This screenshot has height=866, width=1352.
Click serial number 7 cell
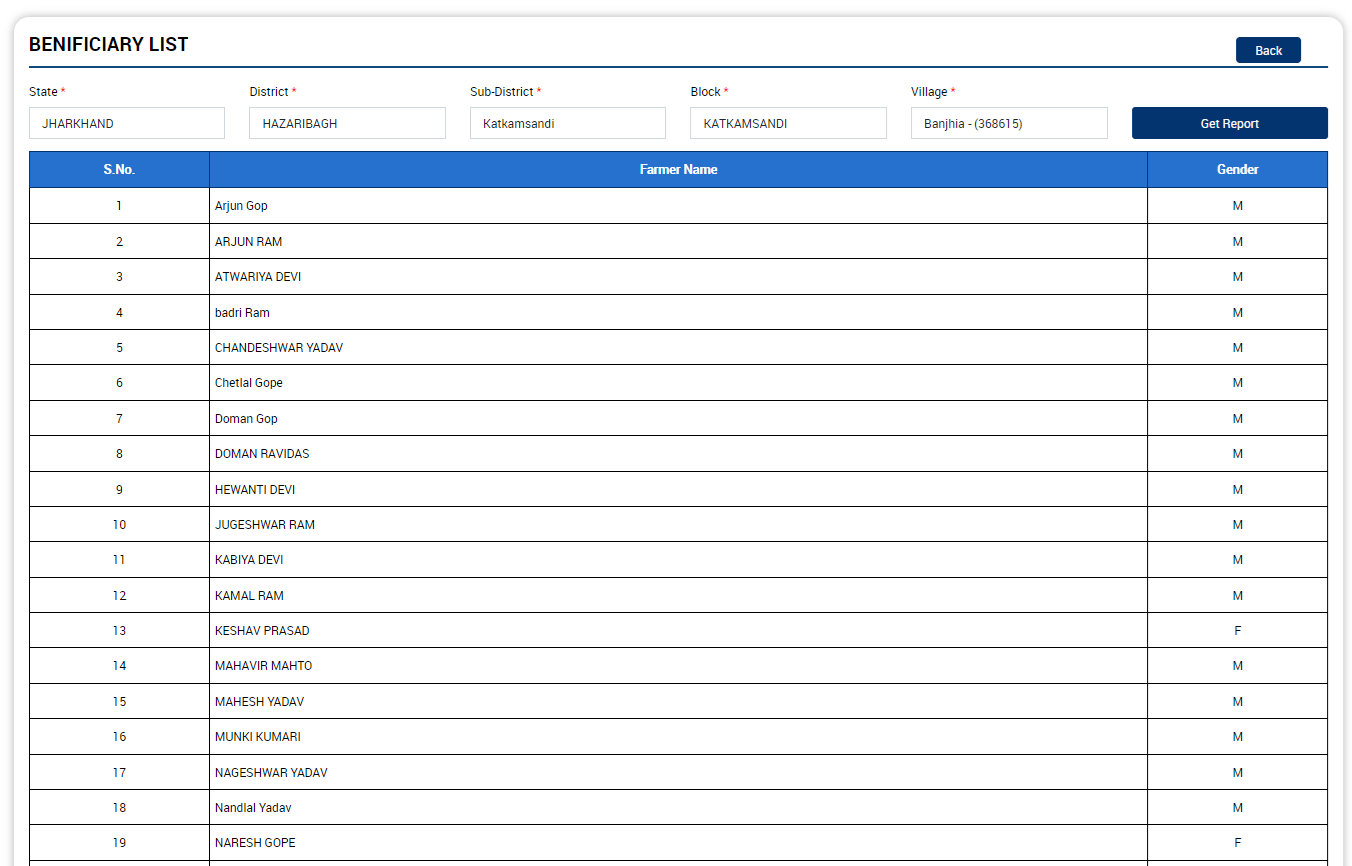point(119,419)
